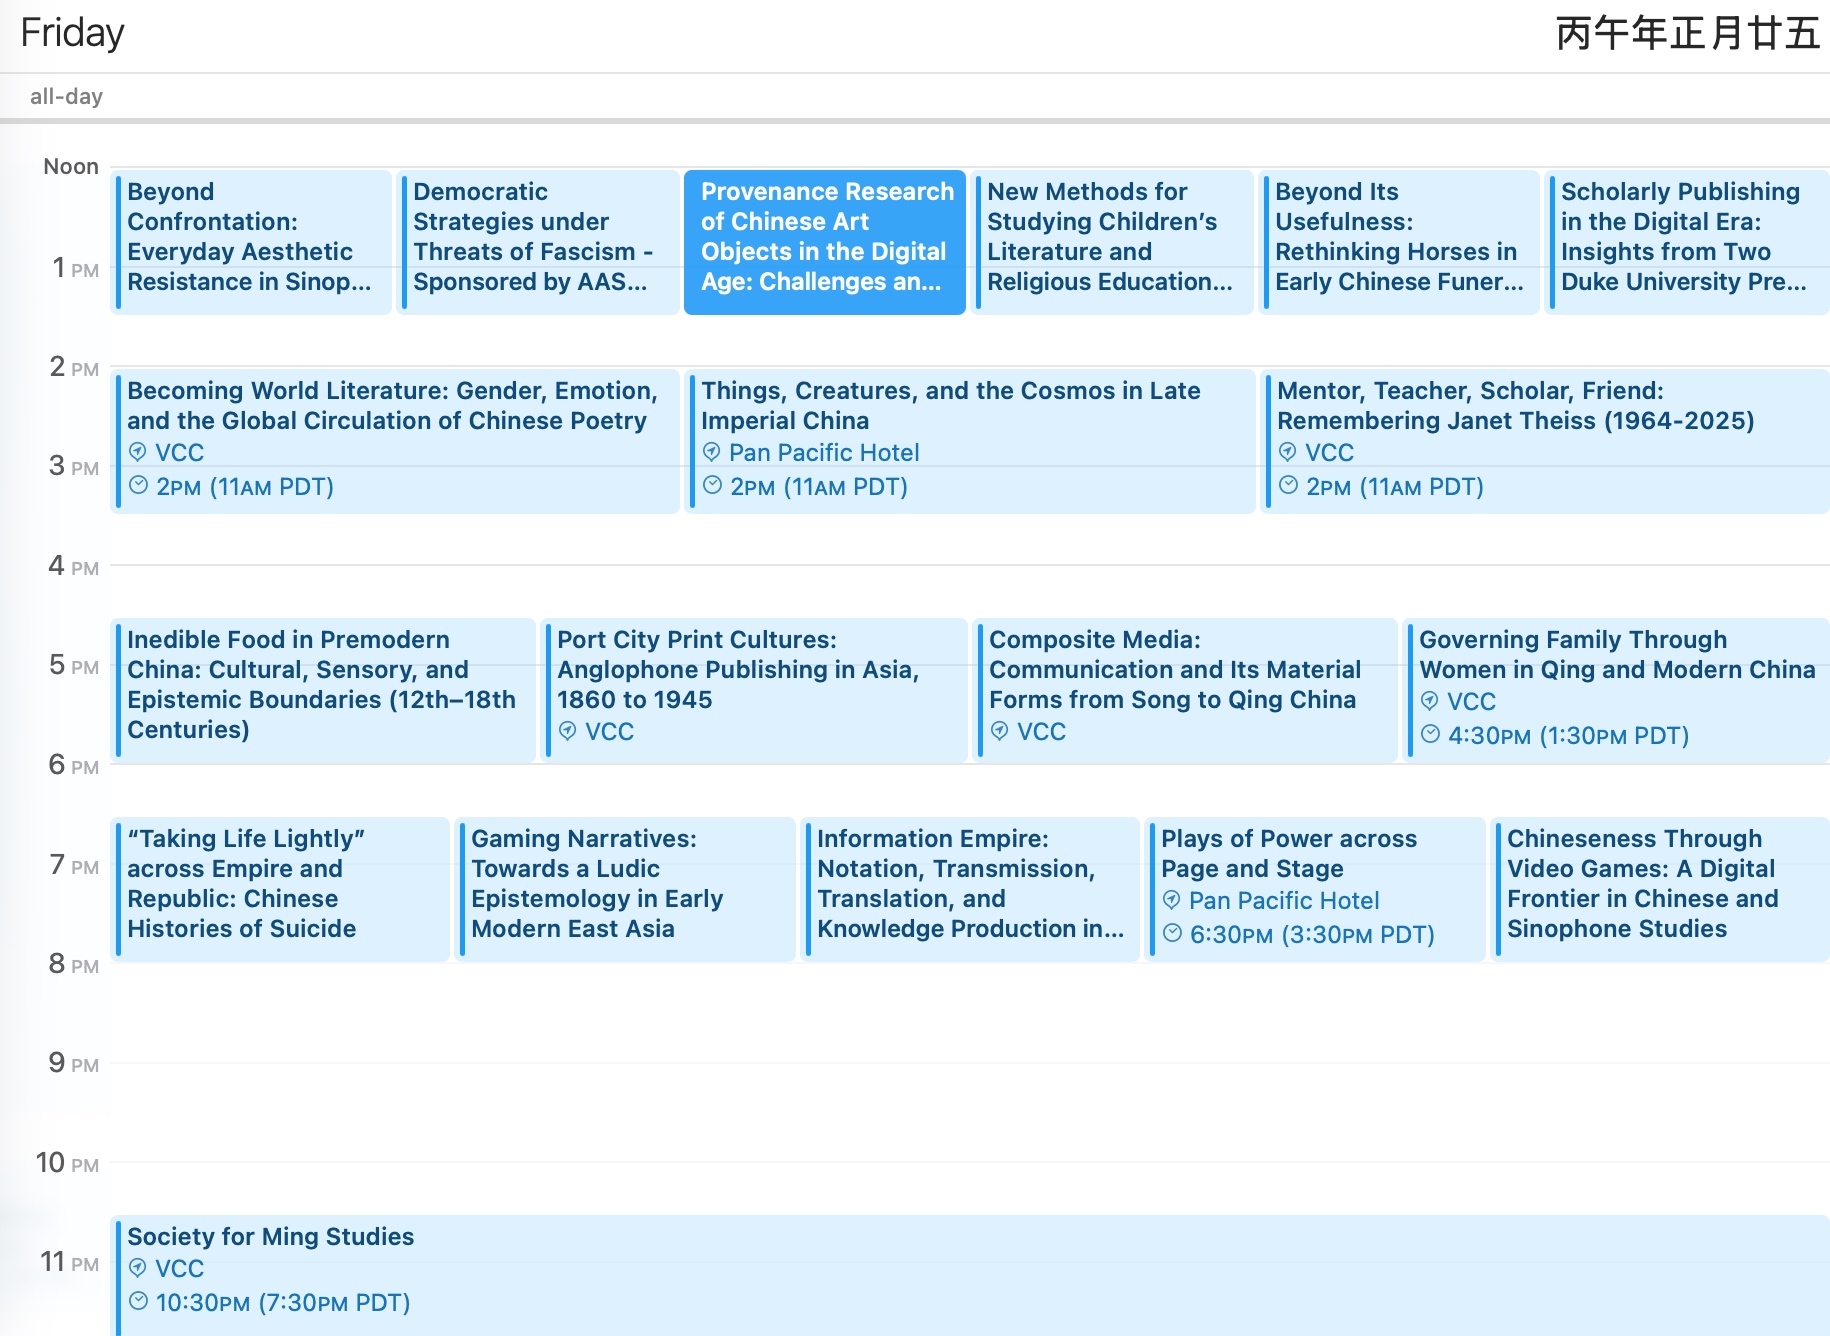1830x1336 pixels.
Task: Click location pin icon in Remembering Janet Theiss event
Action: point(1288,452)
